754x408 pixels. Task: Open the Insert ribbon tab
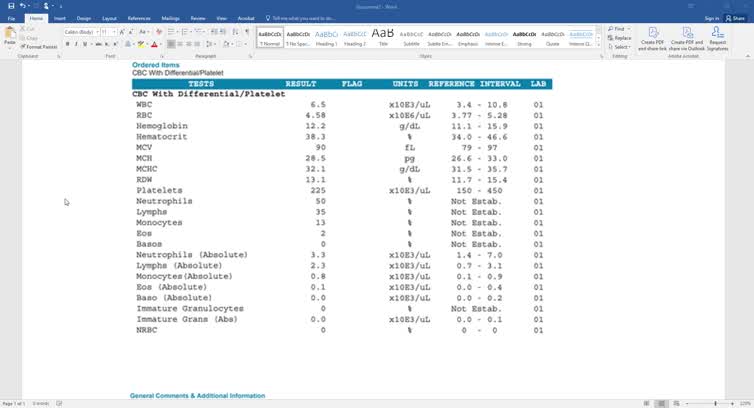pos(60,18)
